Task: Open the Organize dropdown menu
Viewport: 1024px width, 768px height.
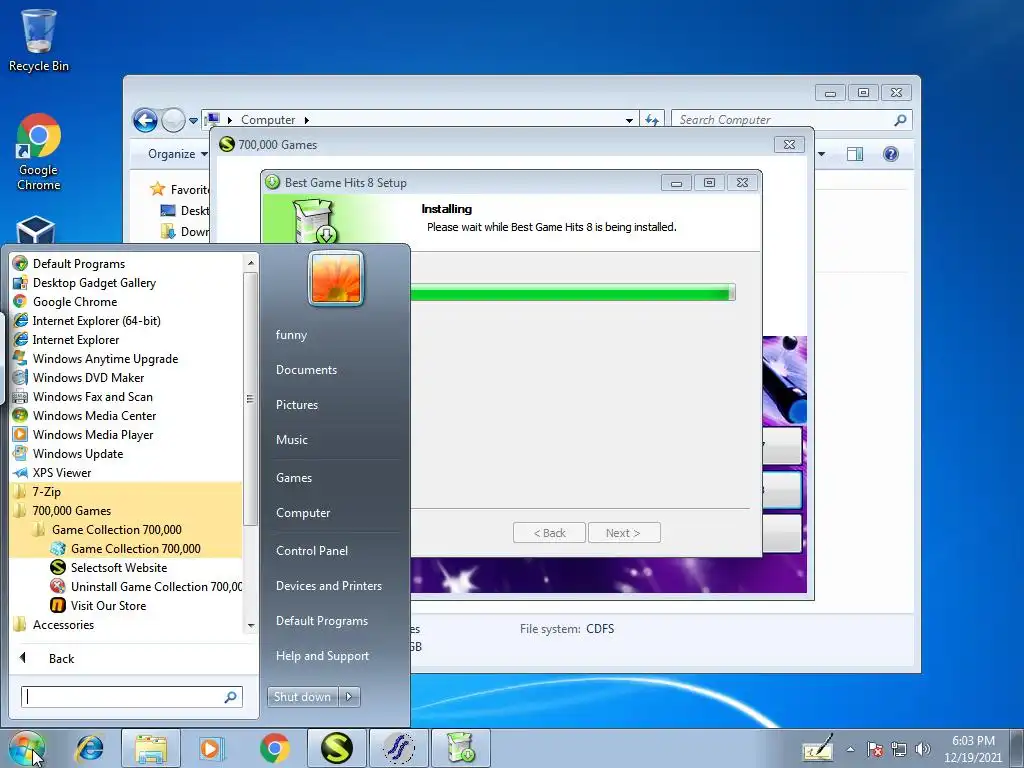Action: pos(177,154)
